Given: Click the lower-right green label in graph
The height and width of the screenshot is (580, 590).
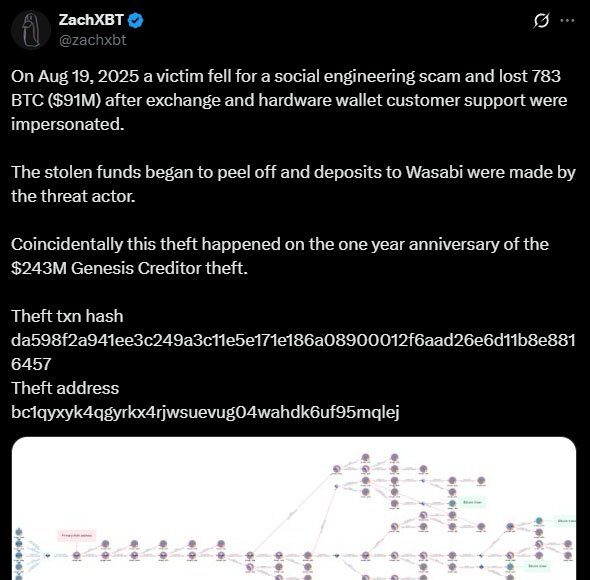Looking at the screenshot, I should click(x=538, y=566).
